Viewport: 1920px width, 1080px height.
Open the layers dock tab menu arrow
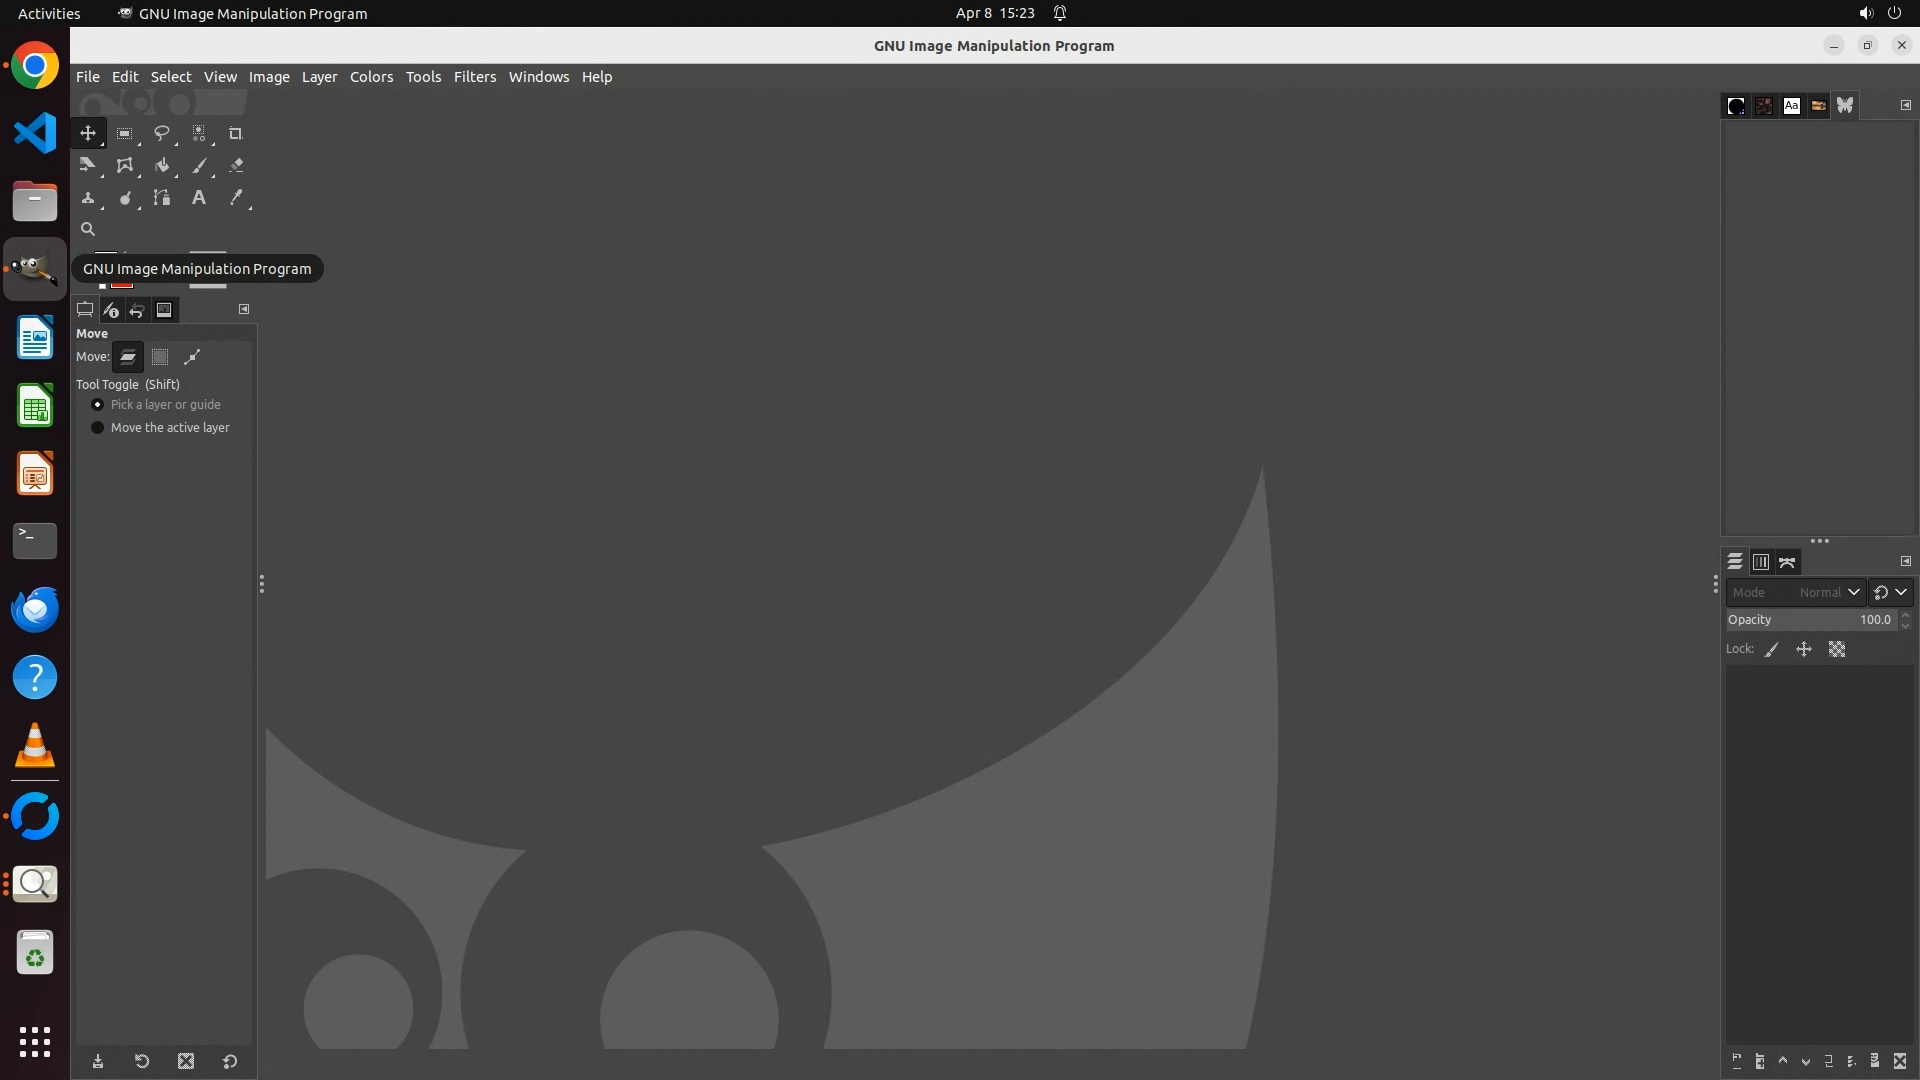coord(1906,561)
